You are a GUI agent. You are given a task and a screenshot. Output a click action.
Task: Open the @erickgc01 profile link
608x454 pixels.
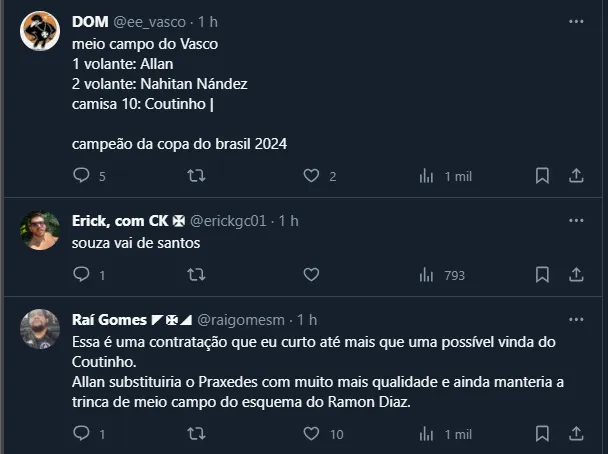pos(228,221)
